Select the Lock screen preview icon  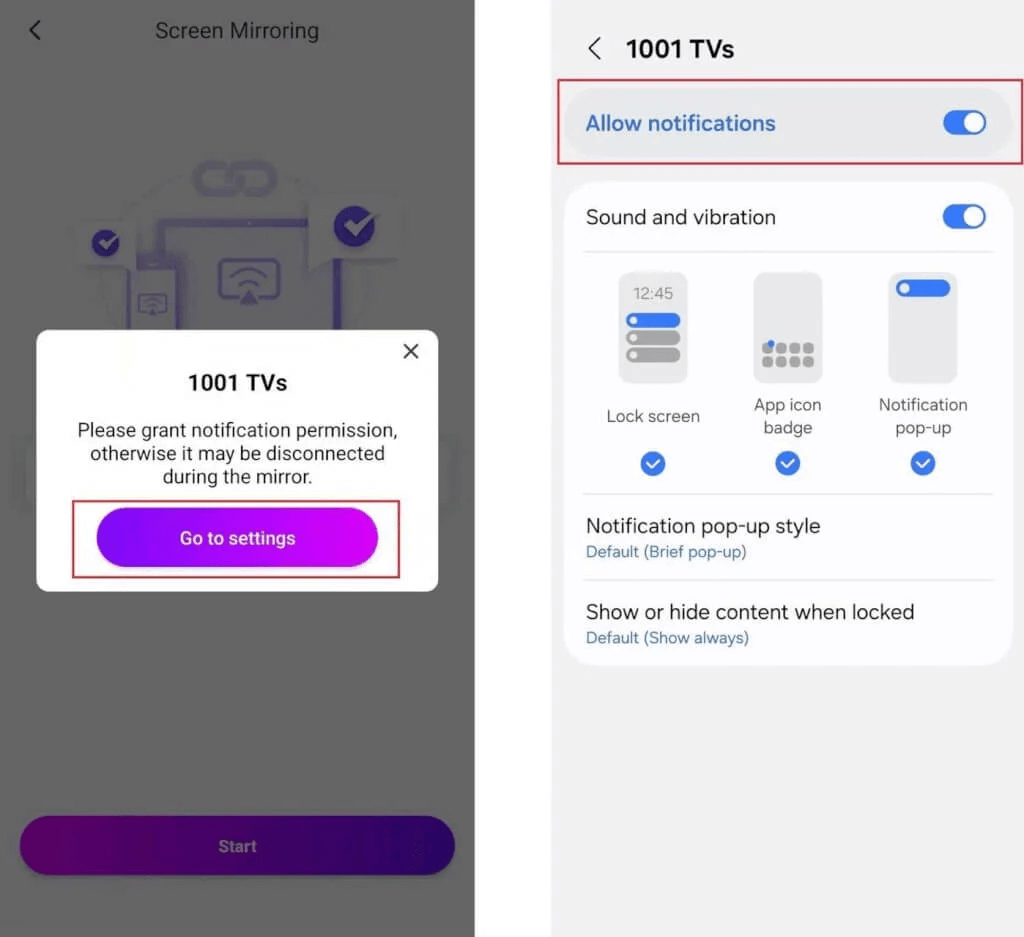pos(653,327)
